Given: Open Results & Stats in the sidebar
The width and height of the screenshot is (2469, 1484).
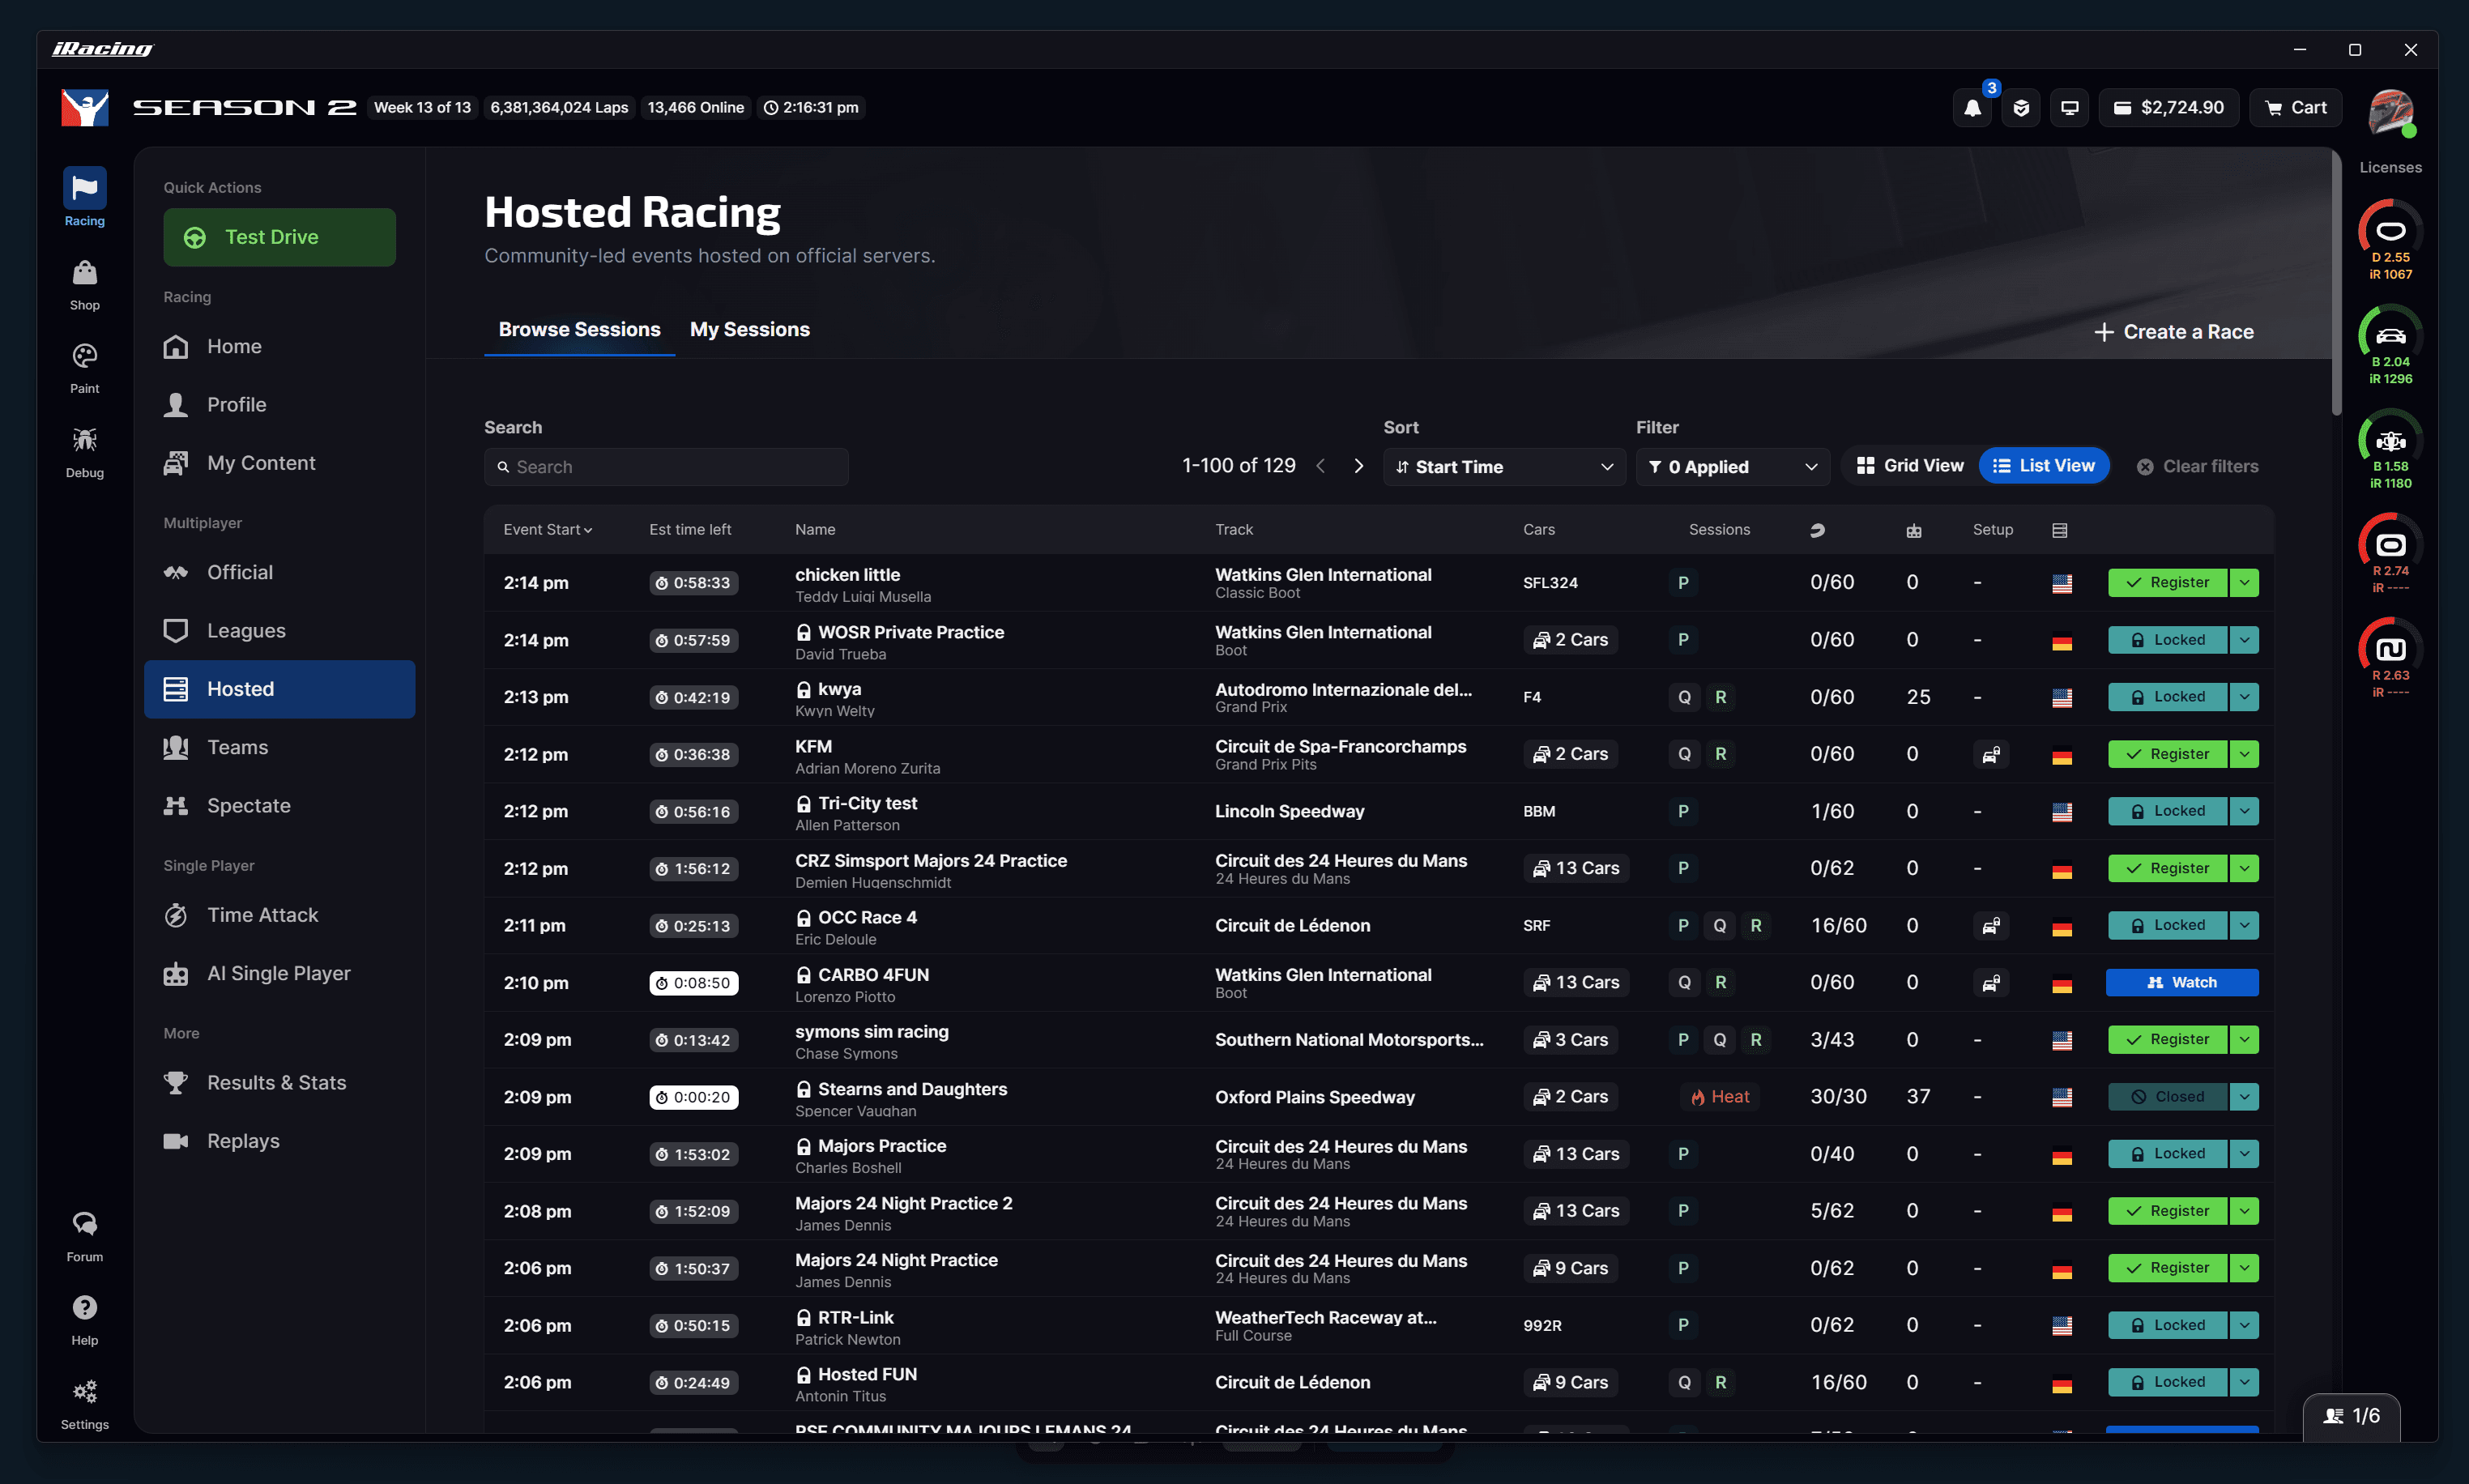Looking at the screenshot, I should (280, 1083).
